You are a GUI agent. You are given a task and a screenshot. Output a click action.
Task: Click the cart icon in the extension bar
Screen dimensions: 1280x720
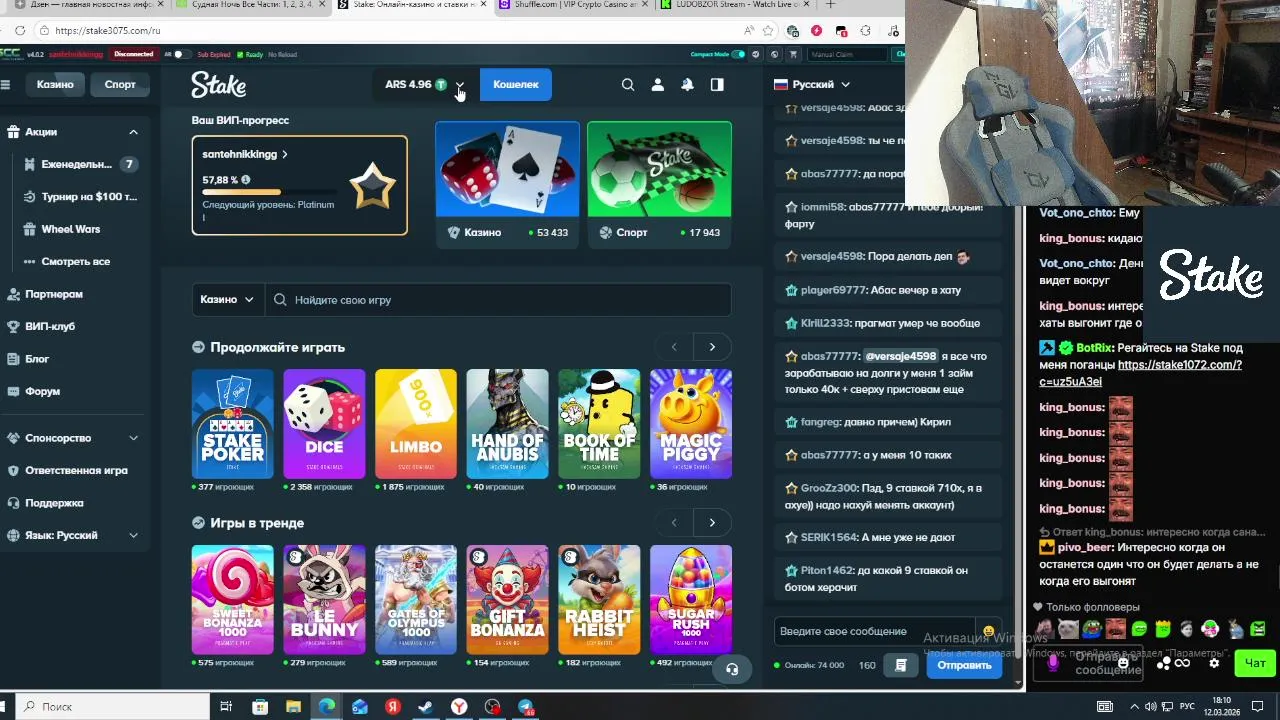coord(793,54)
